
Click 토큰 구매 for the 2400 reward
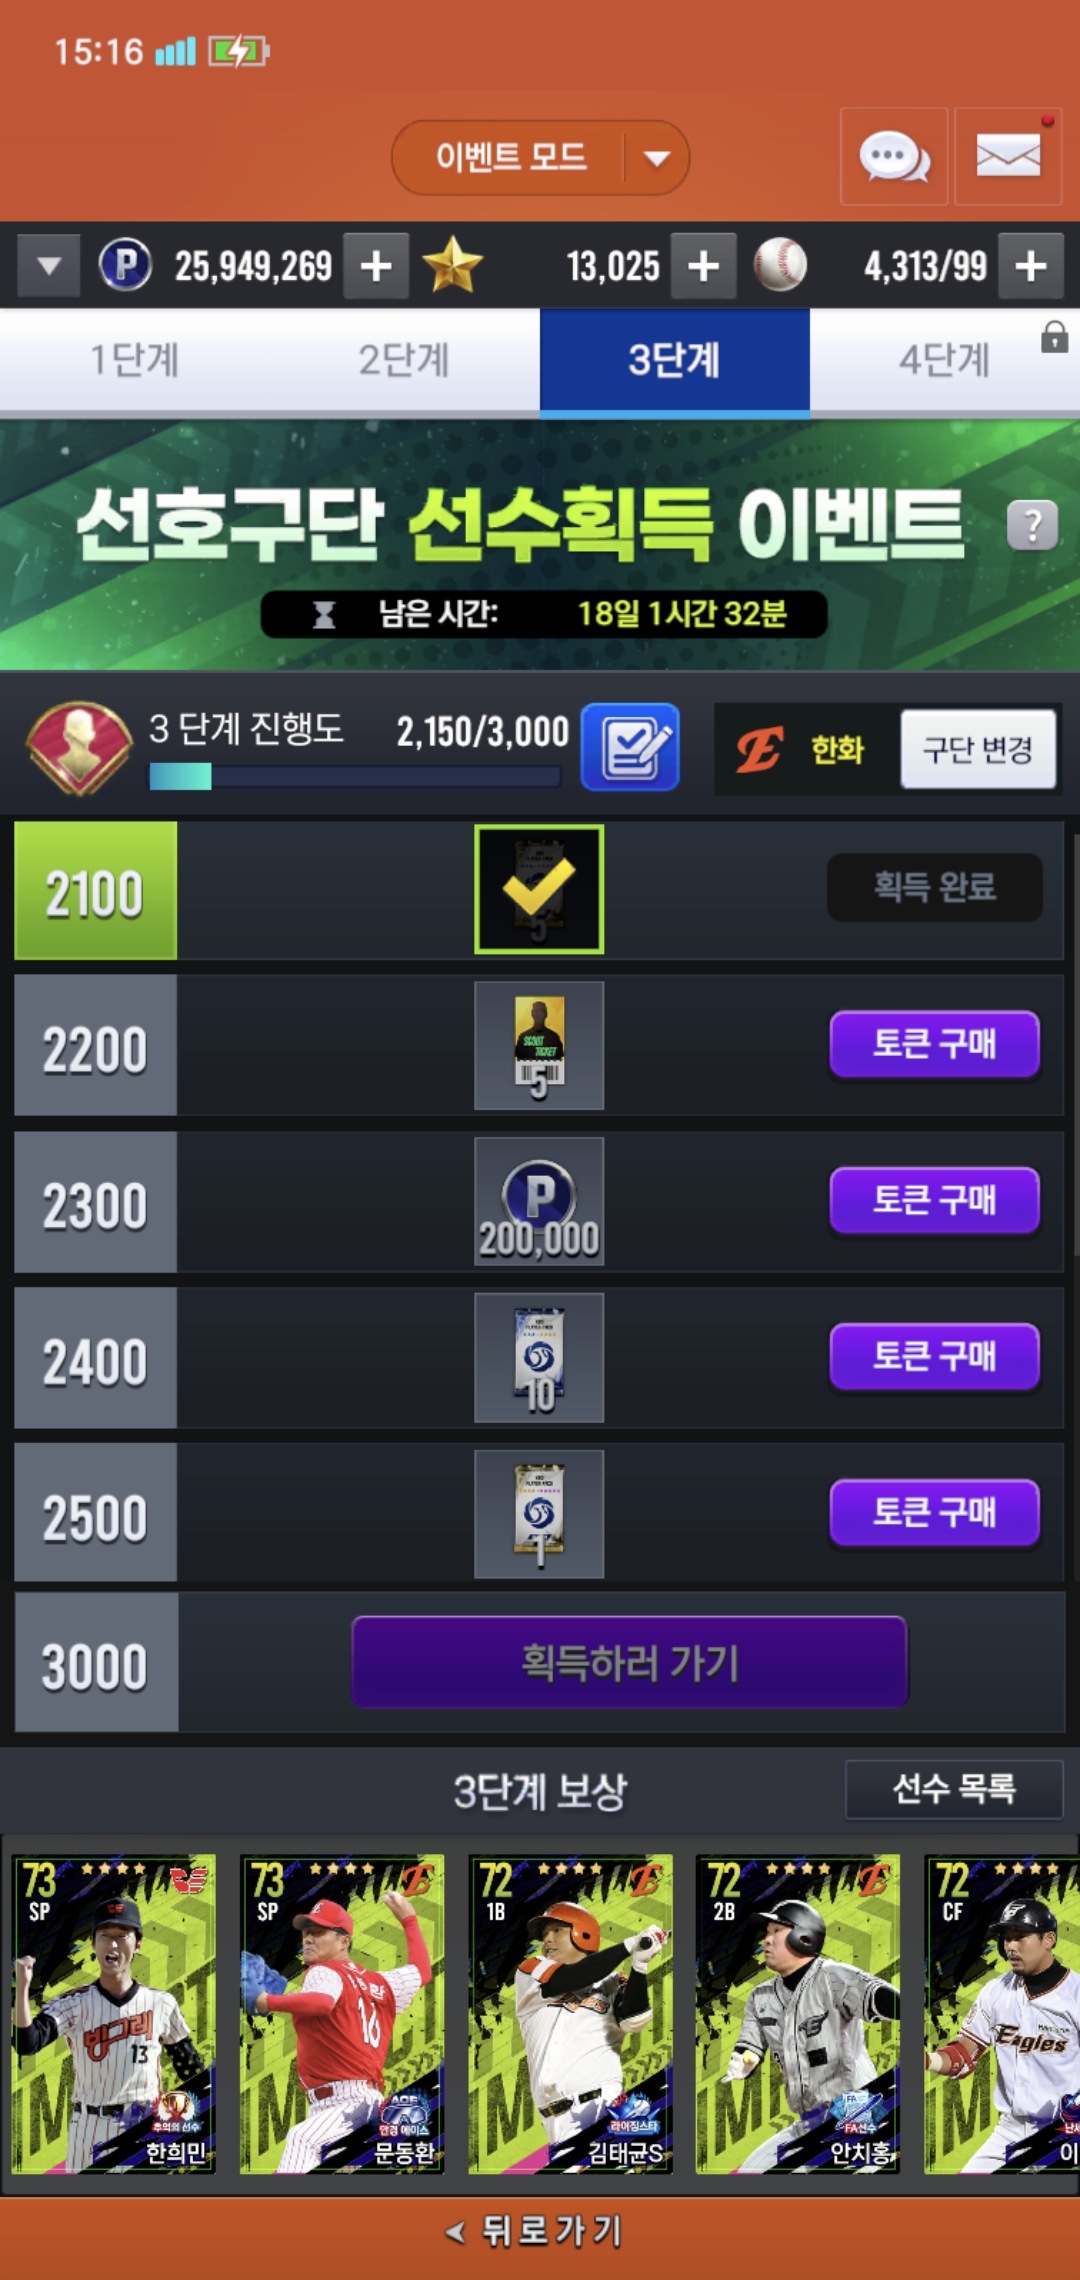click(x=935, y=1356)
